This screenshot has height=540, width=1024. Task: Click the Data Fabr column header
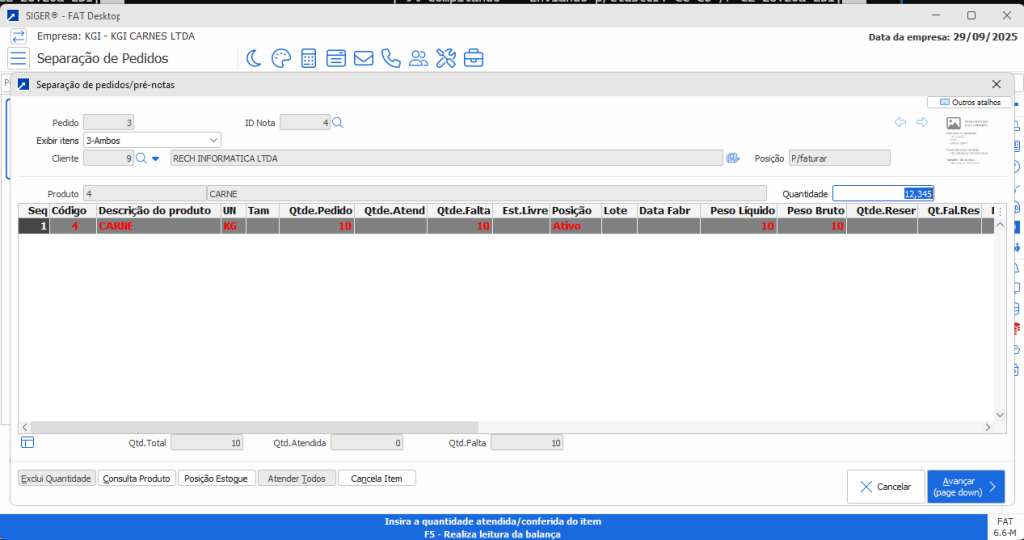click(669, 210)
